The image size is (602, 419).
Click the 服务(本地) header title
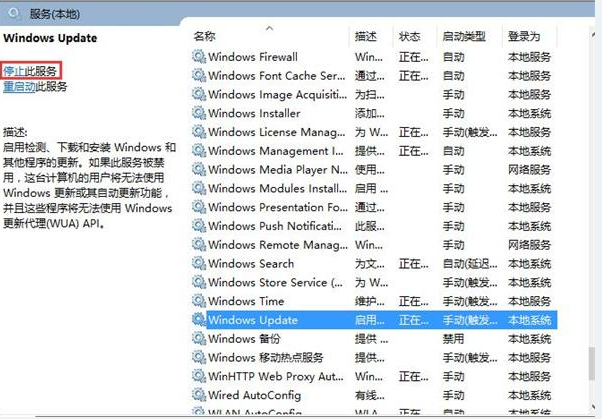[55, 14]
